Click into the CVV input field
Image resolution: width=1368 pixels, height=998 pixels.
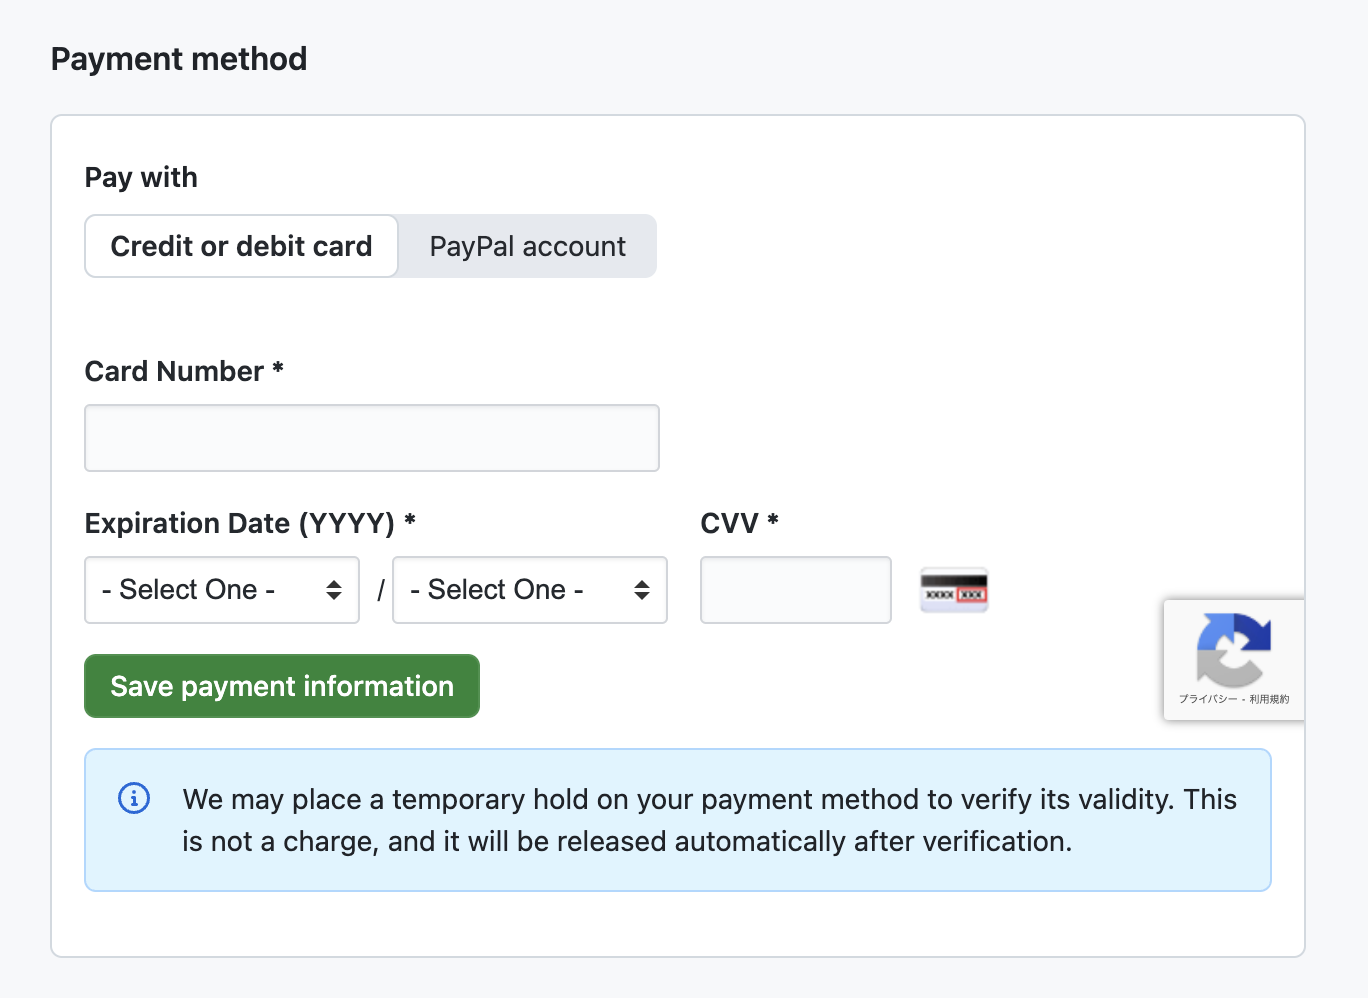pos(796,590)
